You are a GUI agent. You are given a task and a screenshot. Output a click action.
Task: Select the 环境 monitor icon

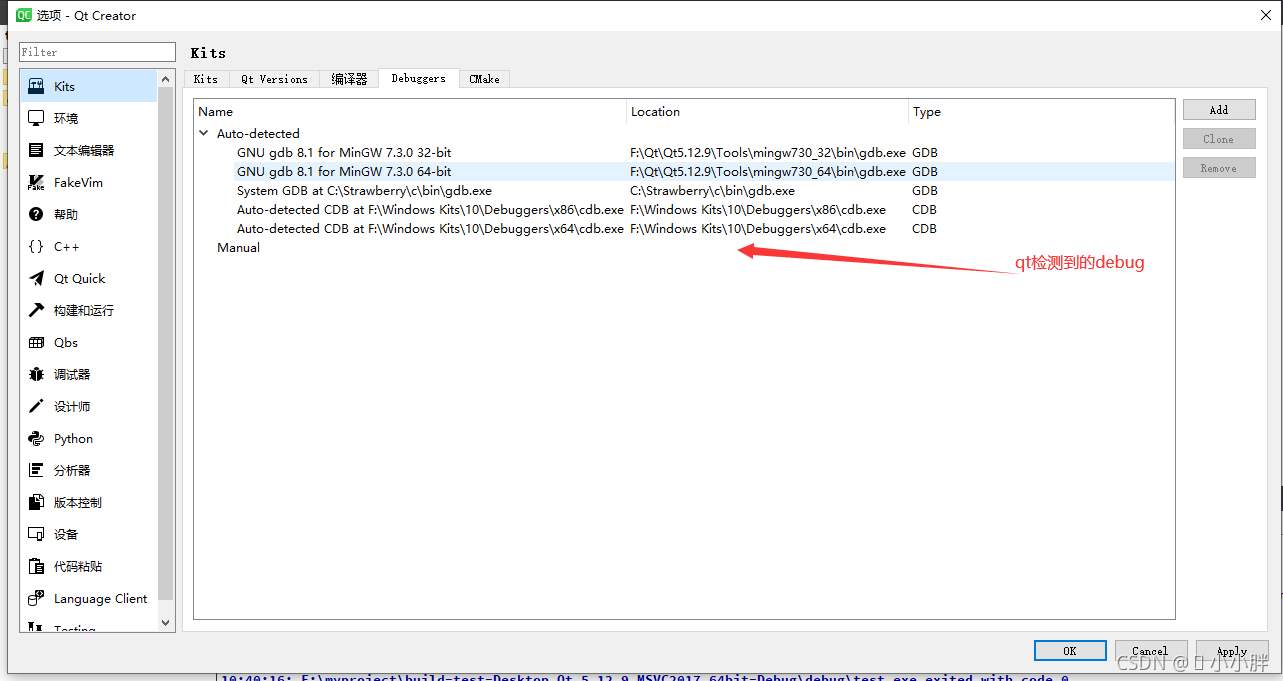tap(36, 118)
